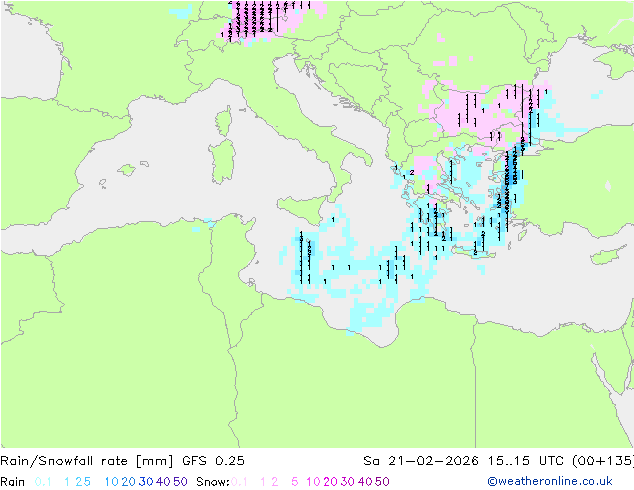Select the Rain 50 legend color value
The width and height of the screenshot is (634, 490).
(180, 482)
